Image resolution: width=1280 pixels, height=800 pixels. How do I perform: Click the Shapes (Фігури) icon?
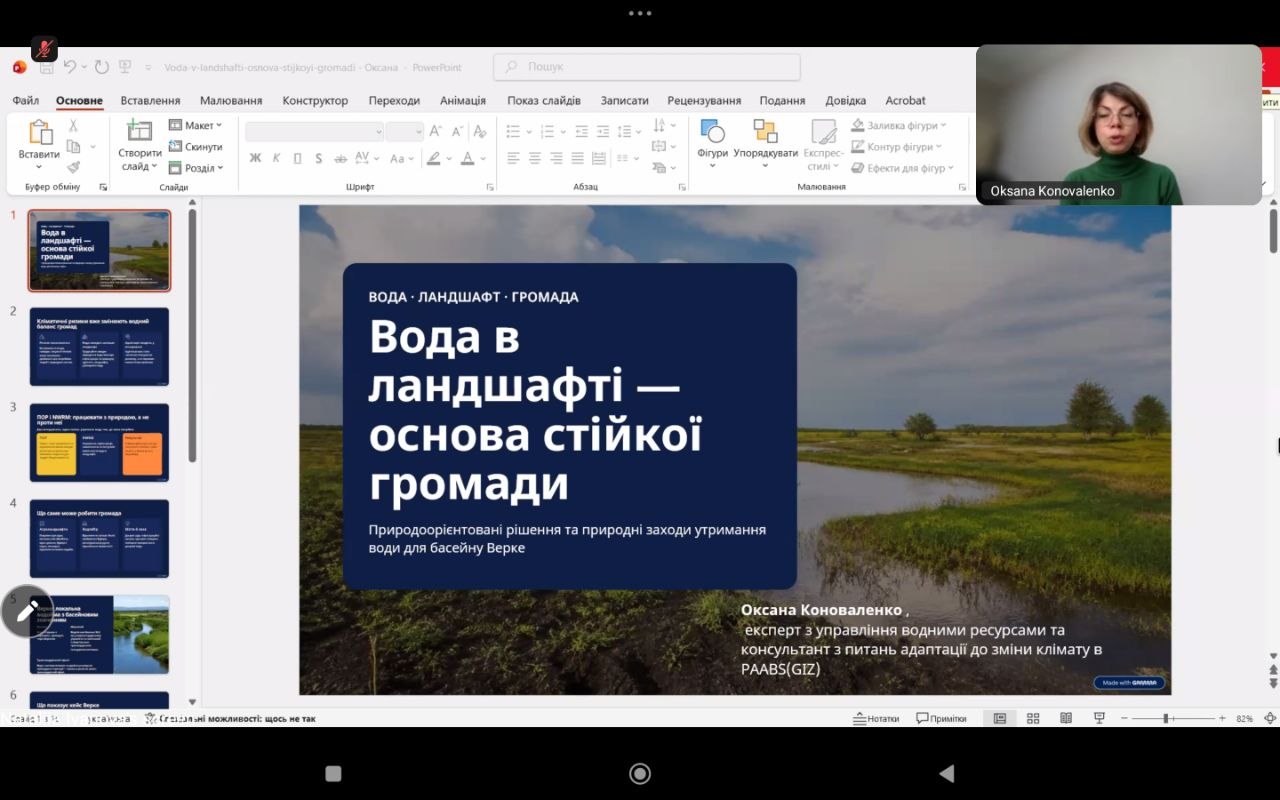(x=713, y=131)
